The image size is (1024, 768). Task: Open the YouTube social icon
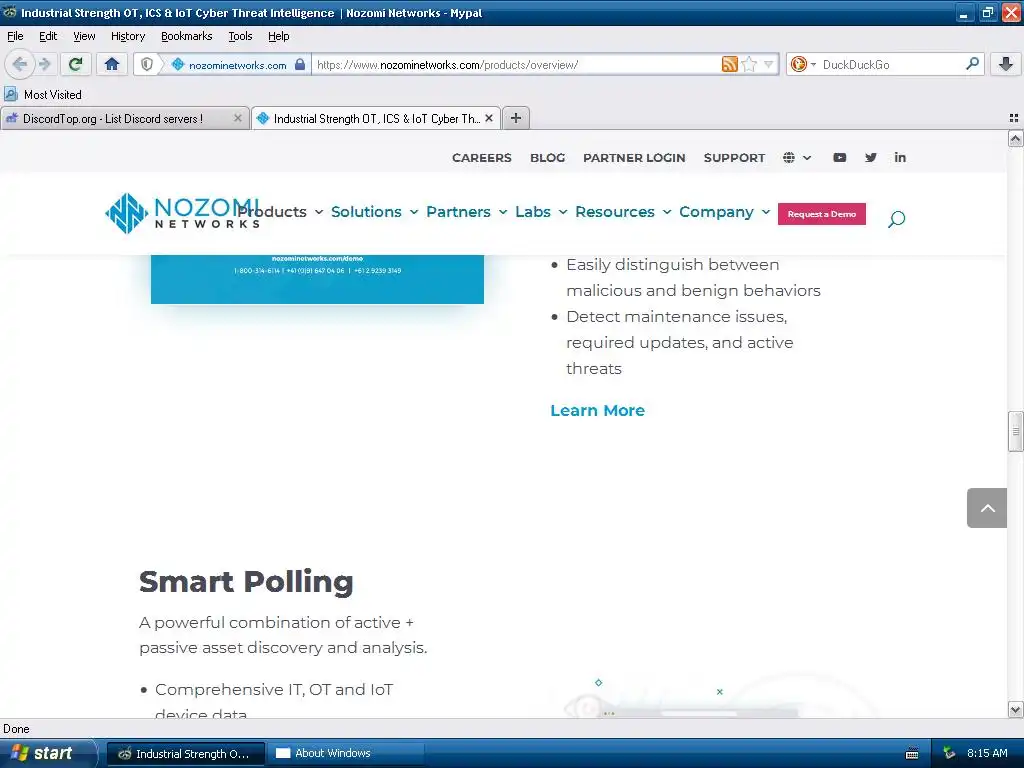click(840, 157)
